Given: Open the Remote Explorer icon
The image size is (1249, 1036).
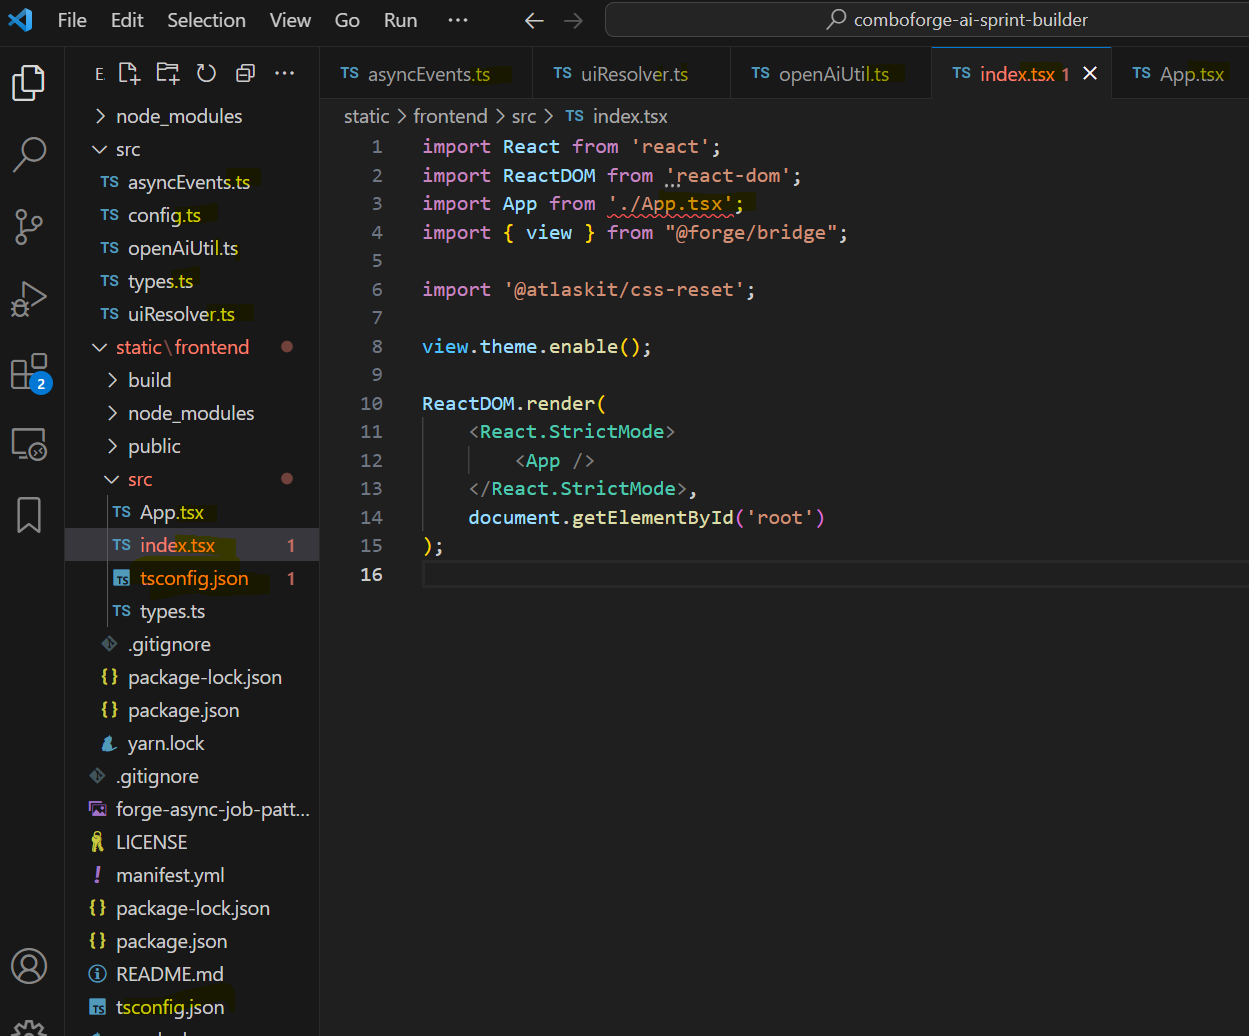Looking at the screenshot, I should (x=29, y=444).
